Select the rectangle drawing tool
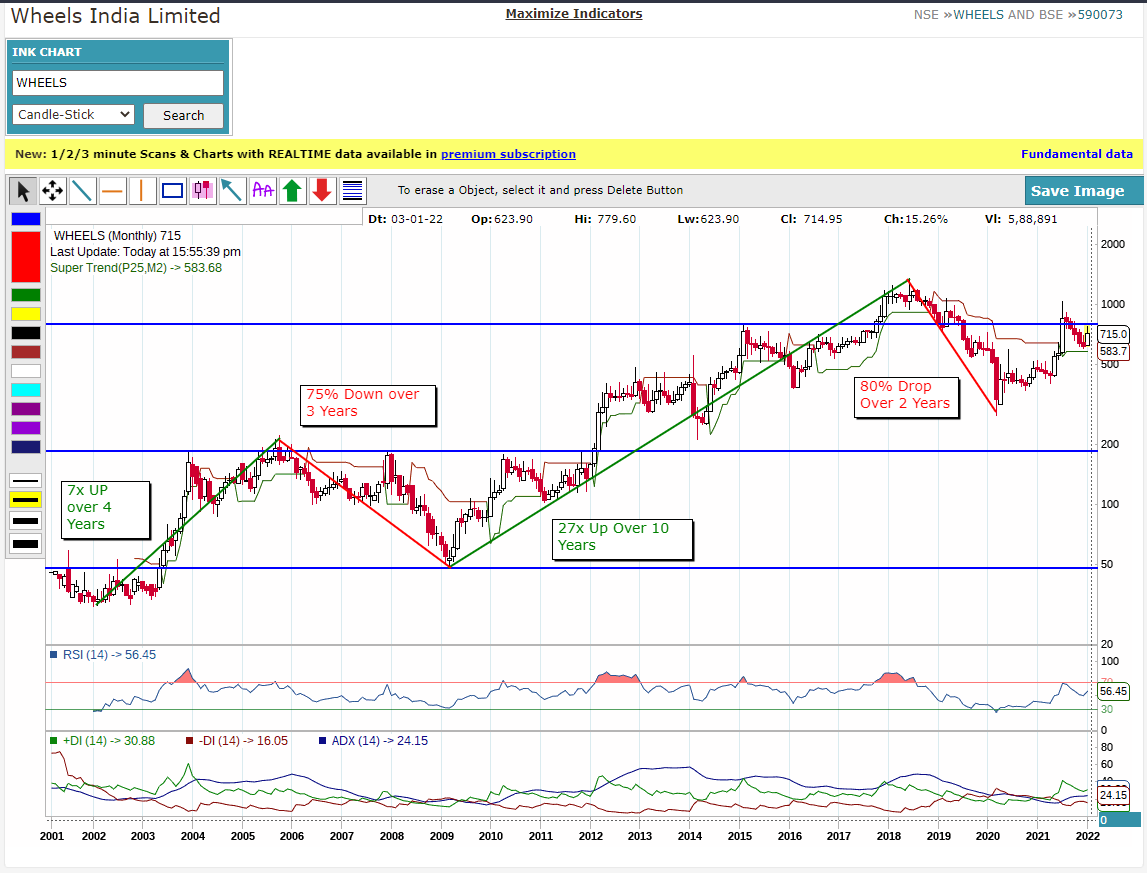Screen dimensions: 1147x873 [172, 191]
